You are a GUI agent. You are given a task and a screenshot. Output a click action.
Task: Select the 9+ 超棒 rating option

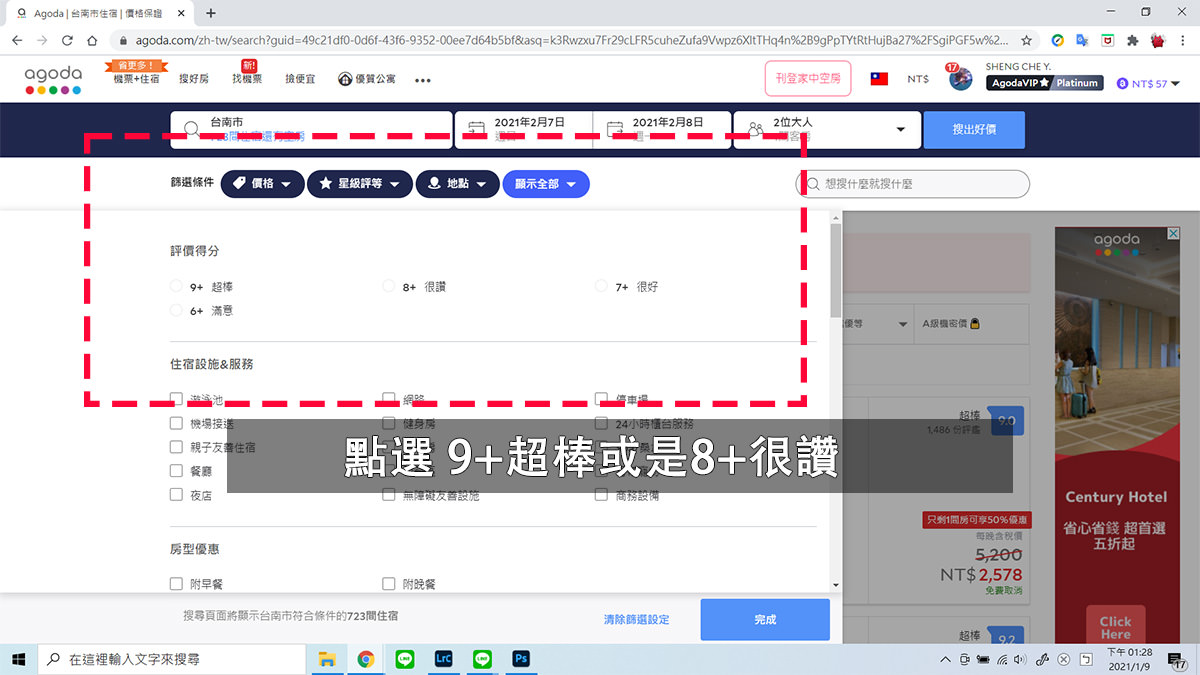tap(176, 286)
